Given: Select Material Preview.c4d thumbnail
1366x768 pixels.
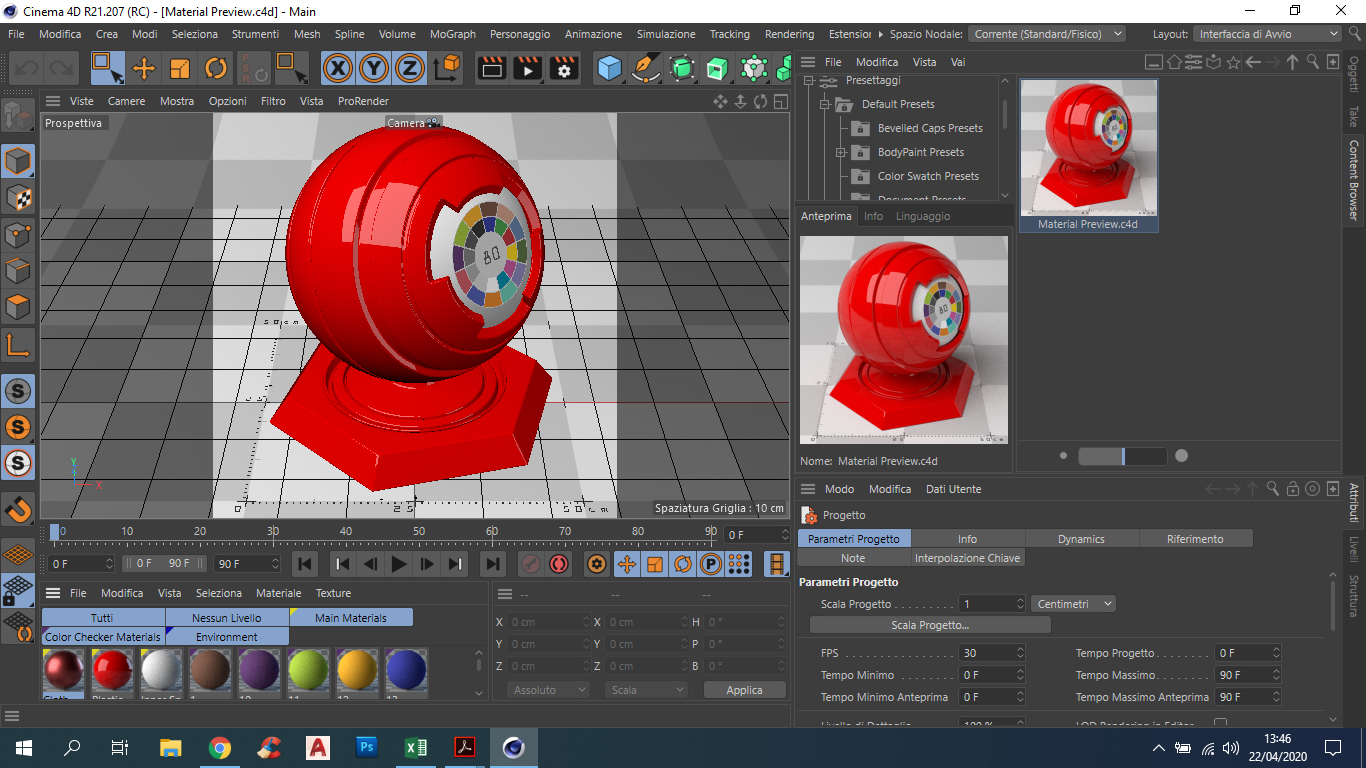Looking at the screenshot, I should click(x=1089, y=156).
